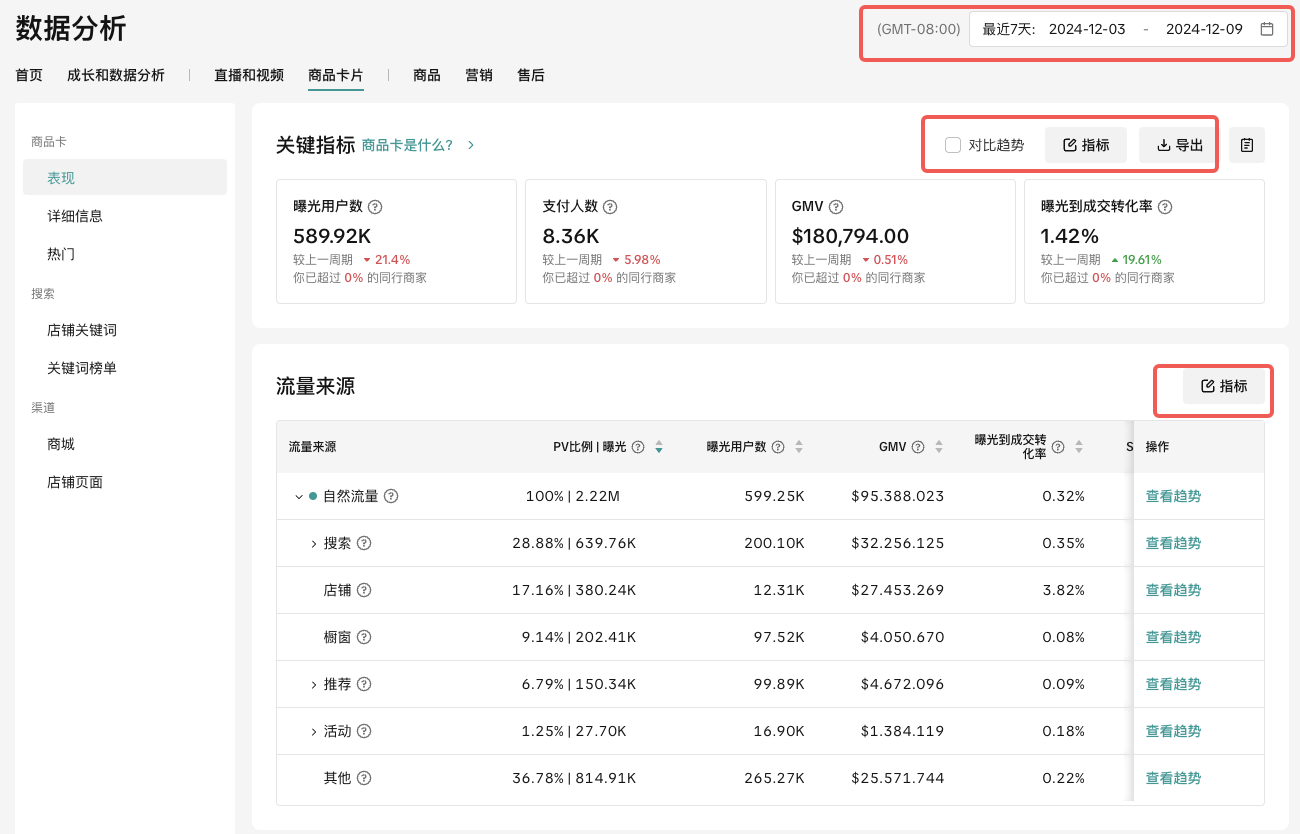Click help icon next to 曝光用户数 card
Screen dimensions: 1300x834
point(375,207)
